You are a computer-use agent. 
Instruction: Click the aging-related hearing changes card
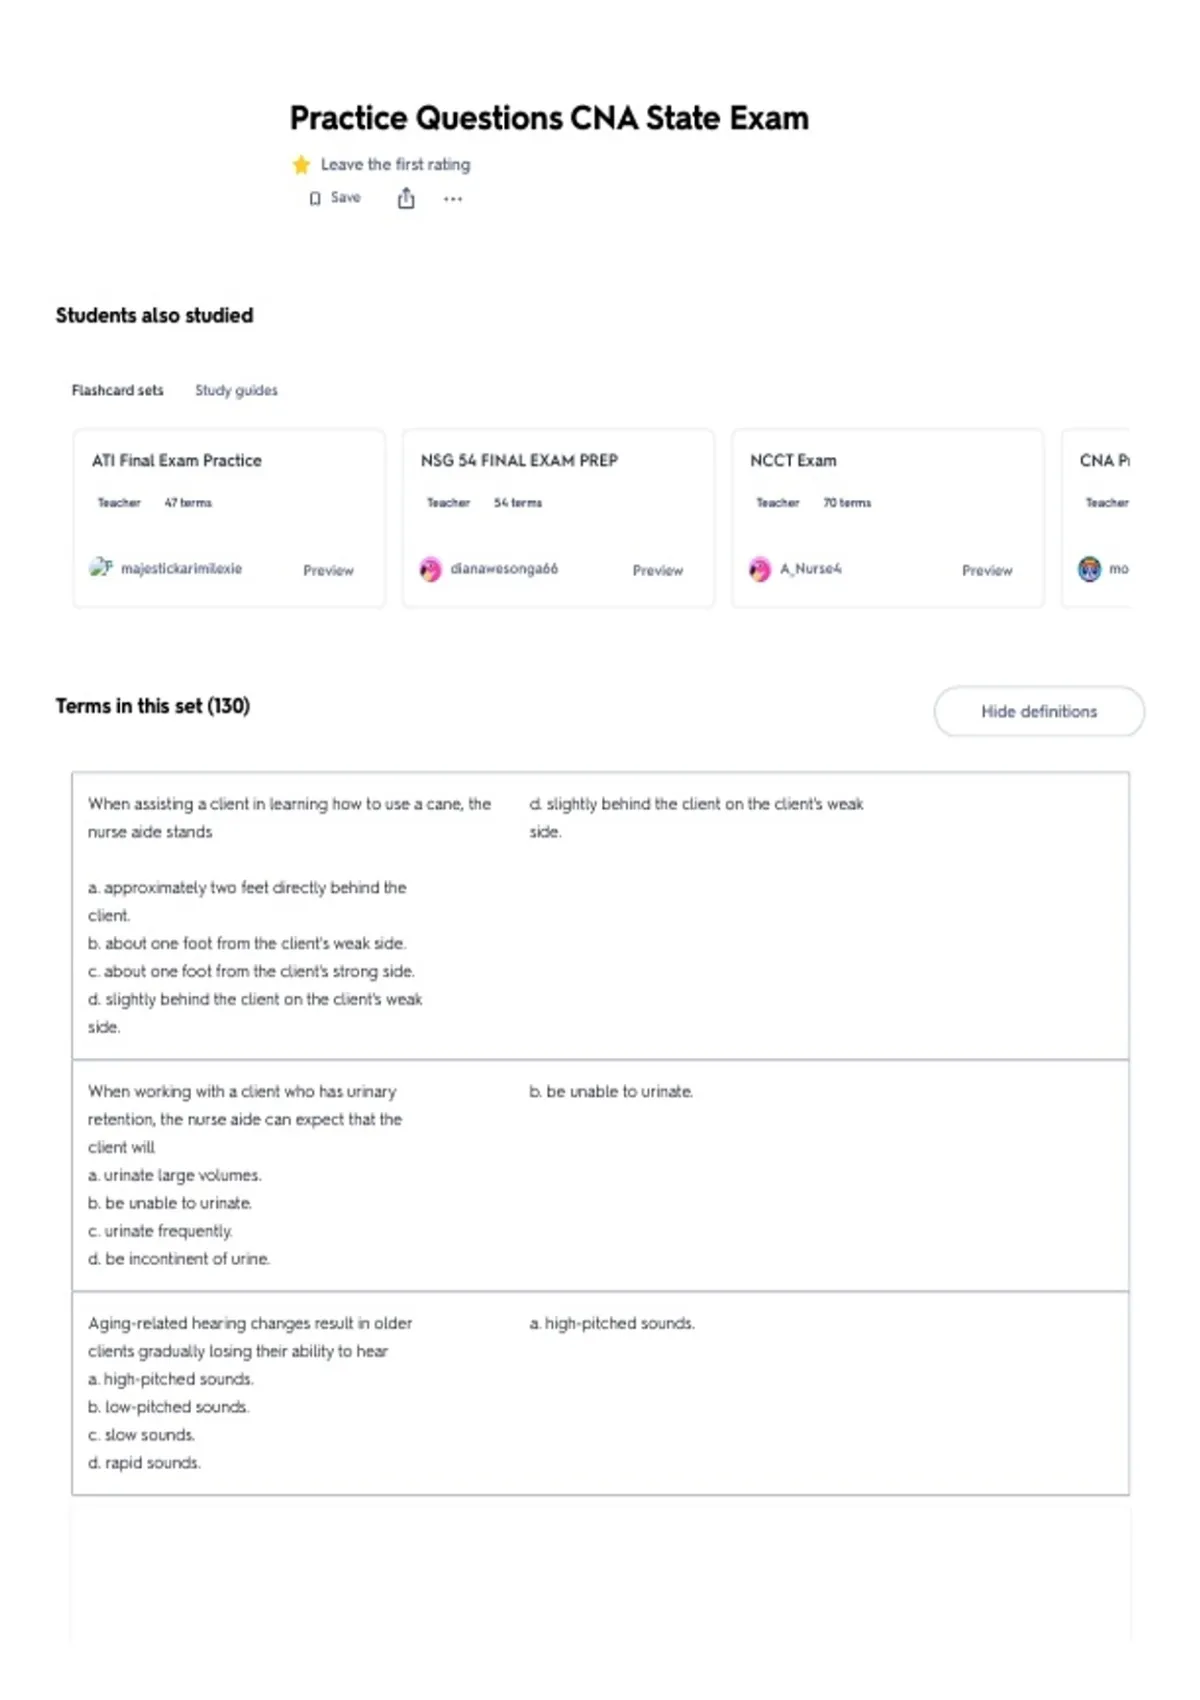600,1393
